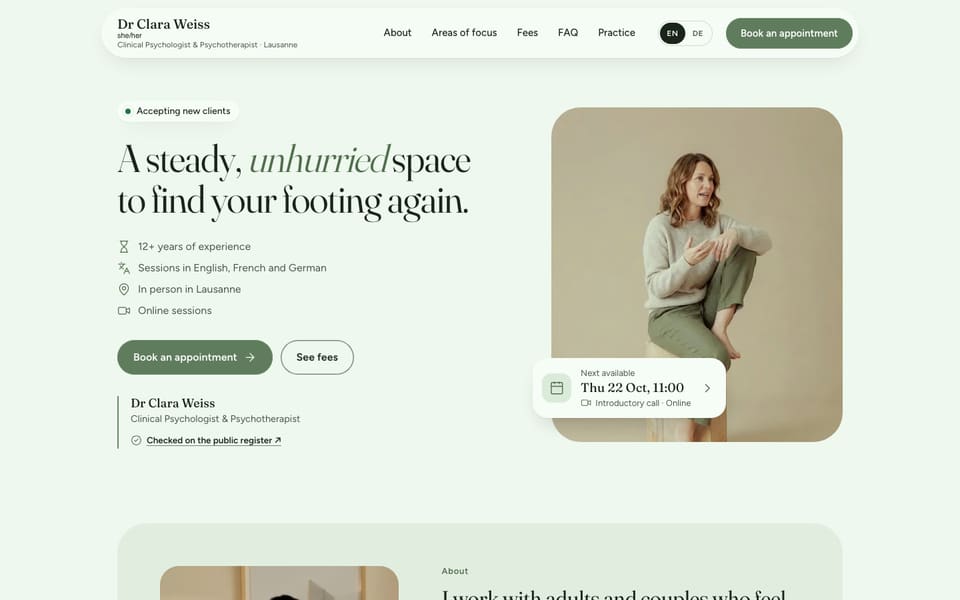Viewport: 960px width, 600px height.
Task: Click the italic word unhurried in headline
Action: point(319,159)
